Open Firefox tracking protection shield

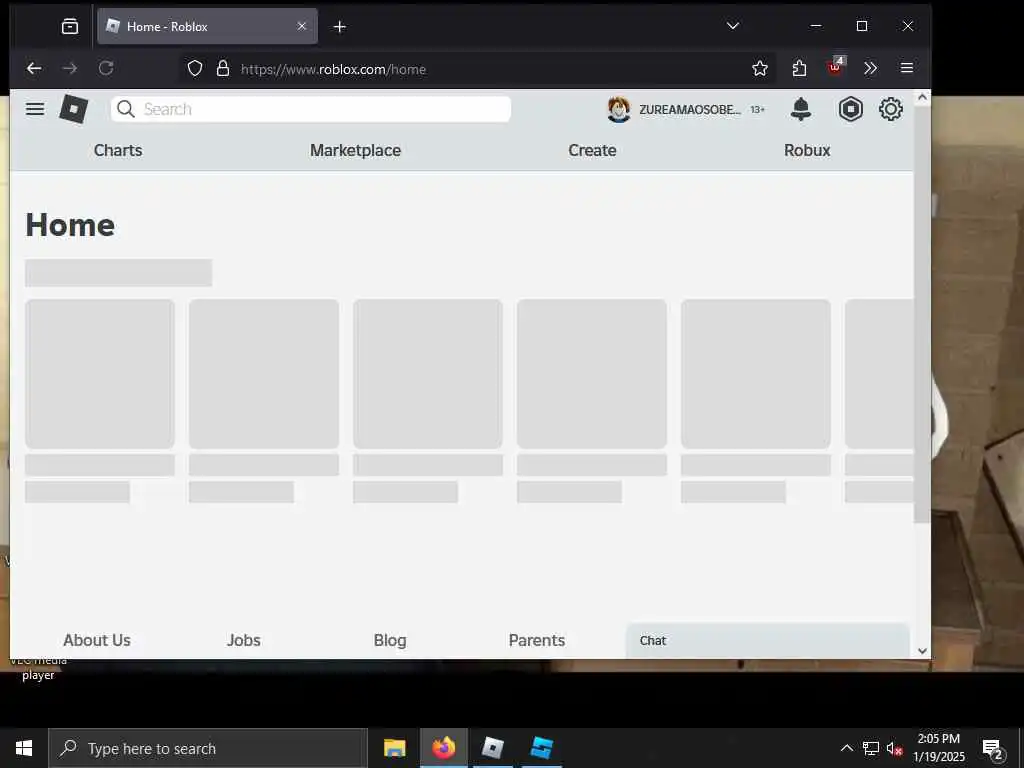[195, 69]
